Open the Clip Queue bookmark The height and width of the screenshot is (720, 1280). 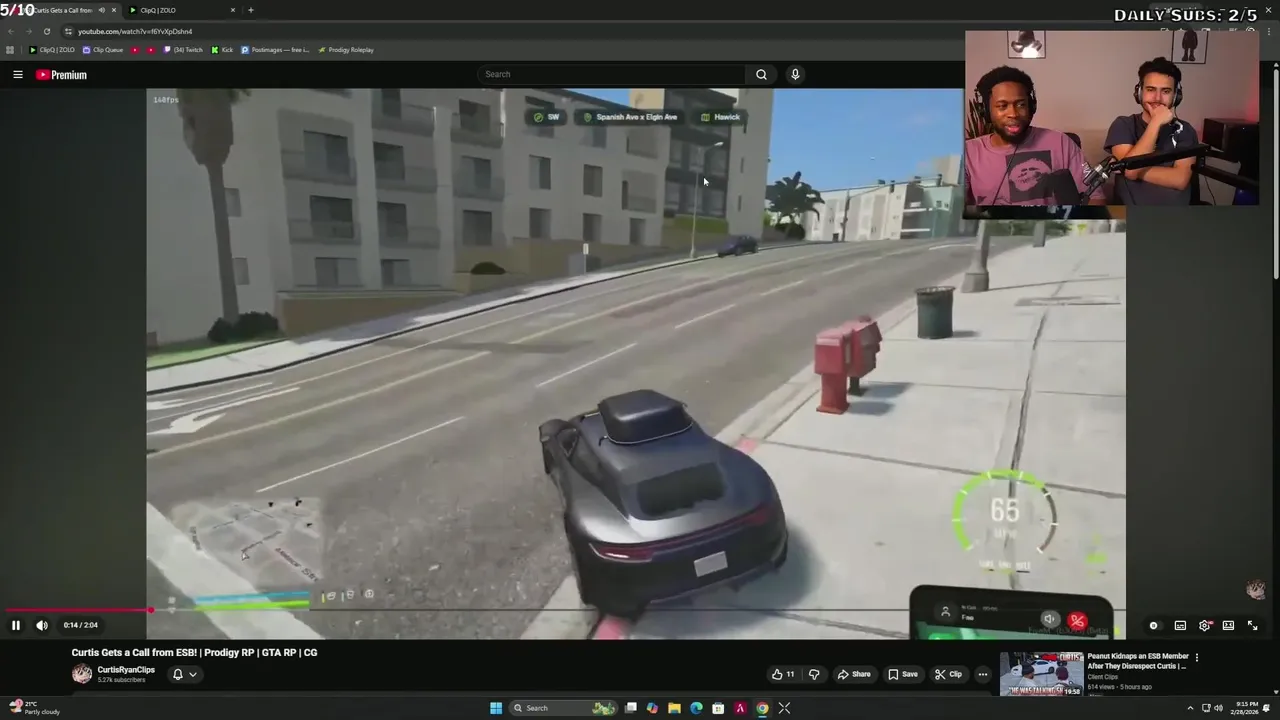(103, 50)
